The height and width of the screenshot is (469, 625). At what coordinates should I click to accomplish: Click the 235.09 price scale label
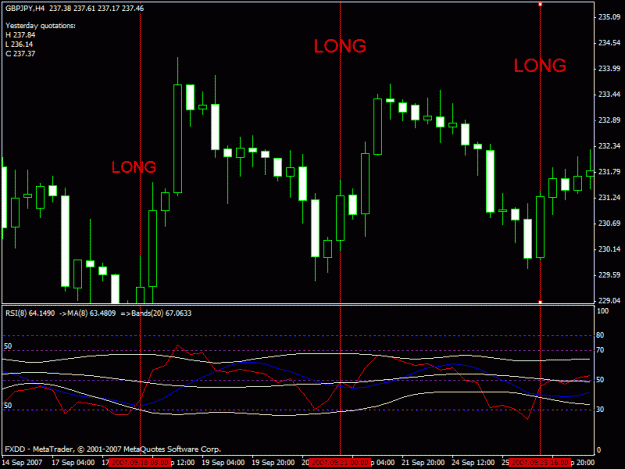(609, 17)
